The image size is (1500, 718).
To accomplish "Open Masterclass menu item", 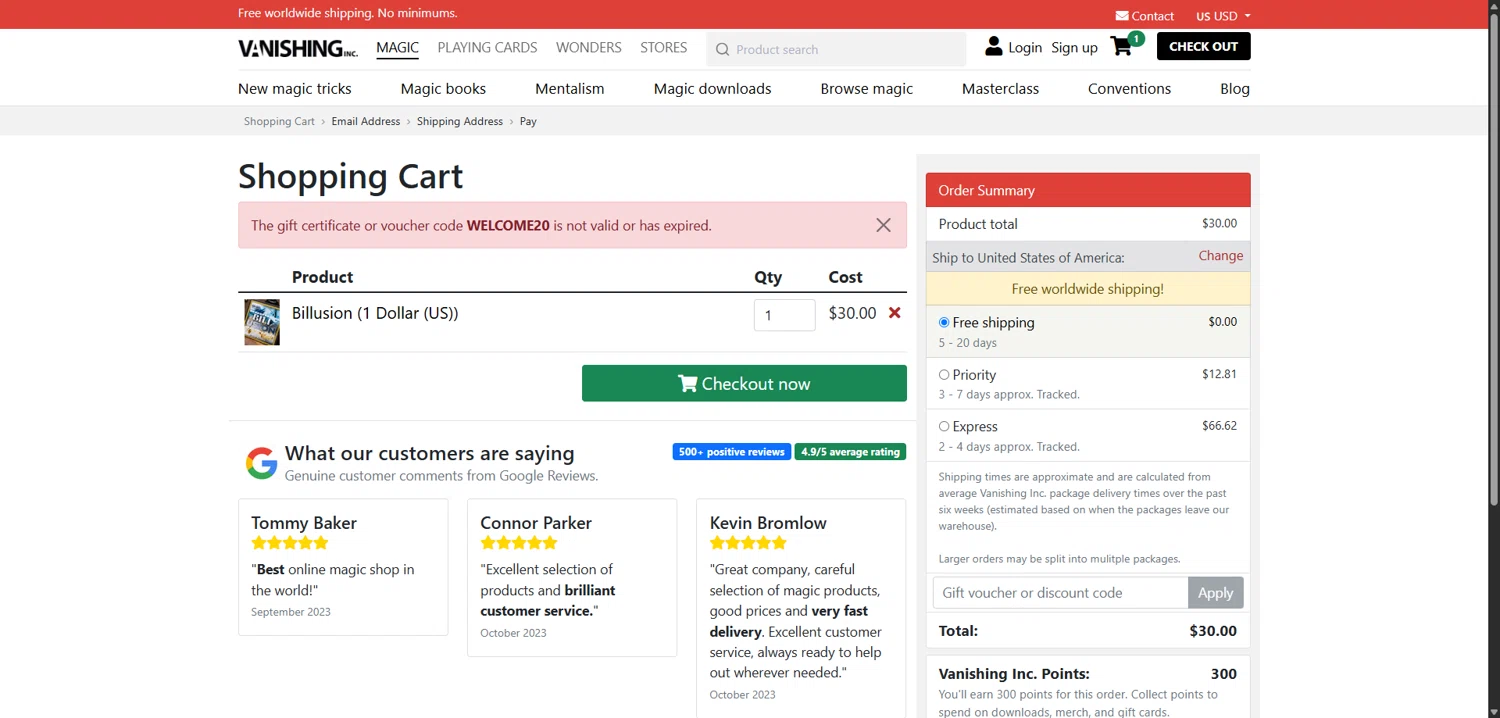I will pos(1001,89).
